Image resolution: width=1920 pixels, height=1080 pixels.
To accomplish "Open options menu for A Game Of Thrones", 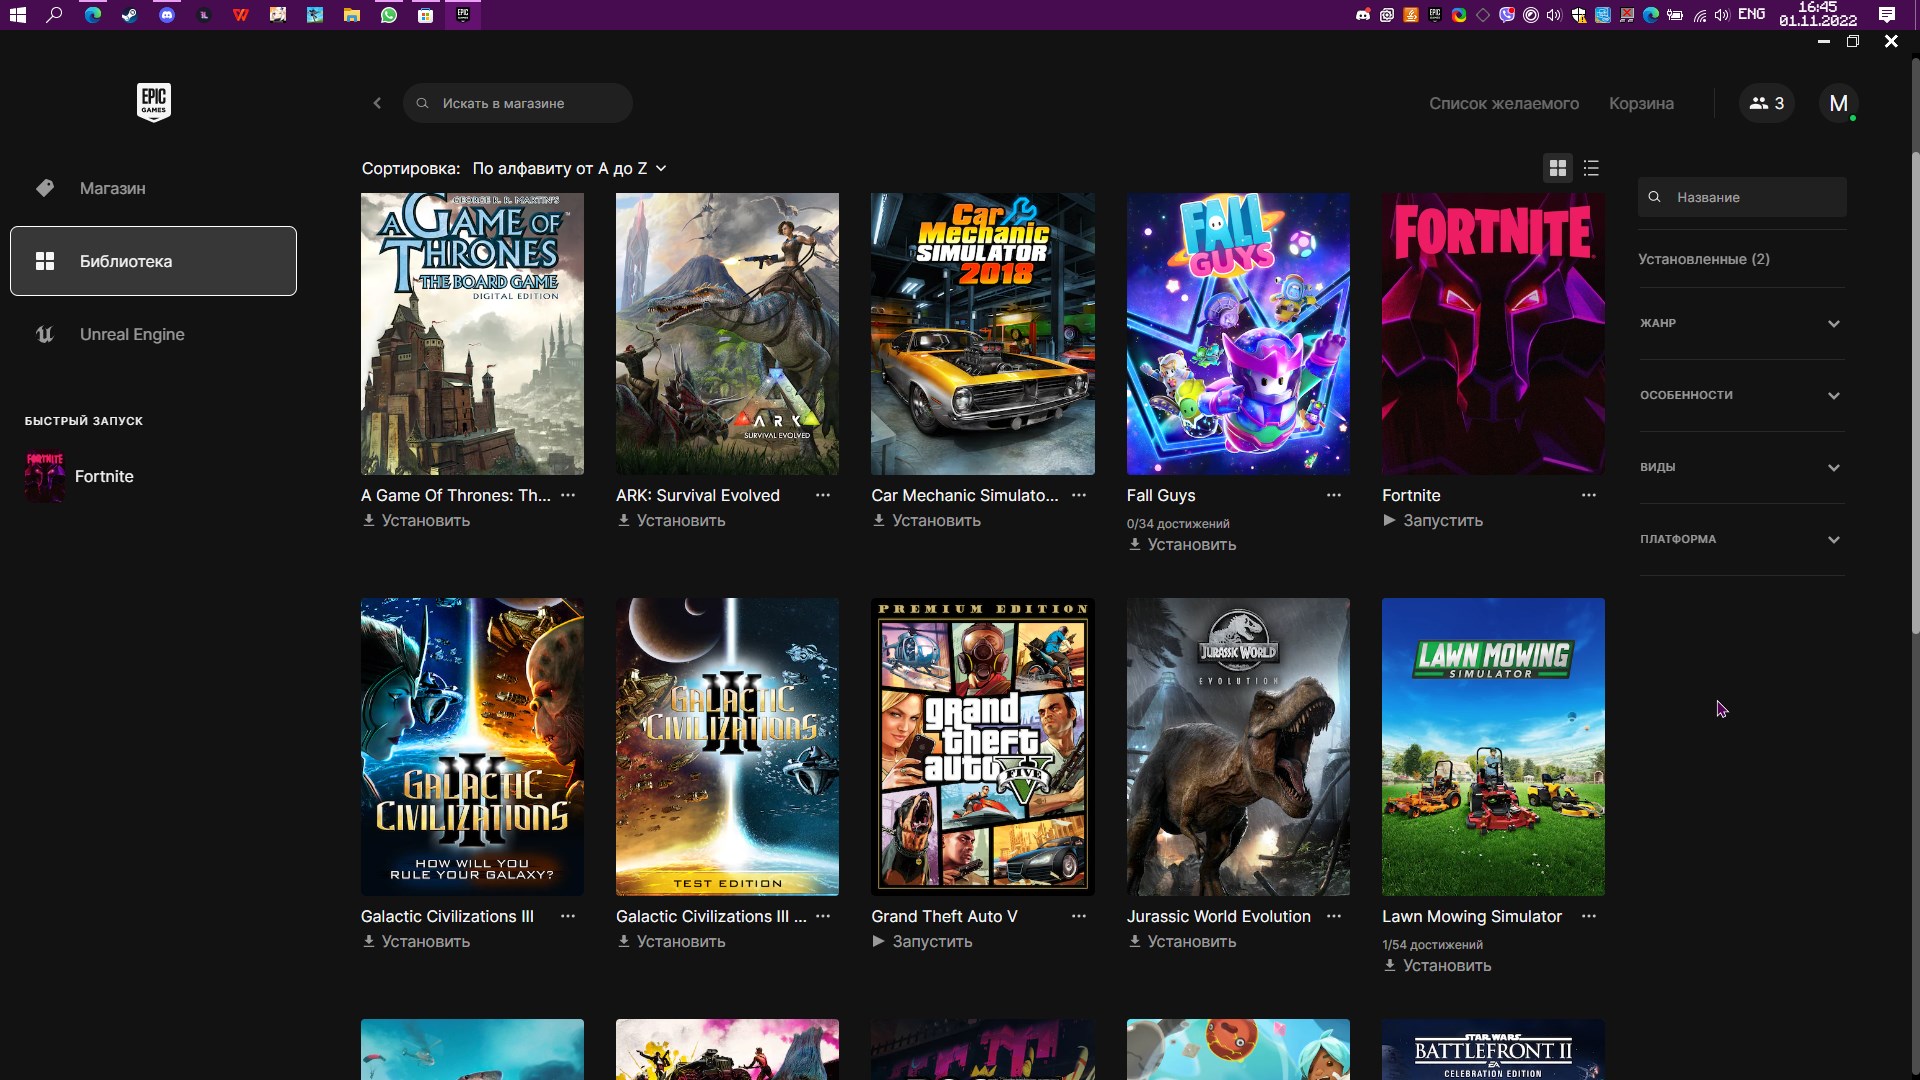I will point(568,495).
